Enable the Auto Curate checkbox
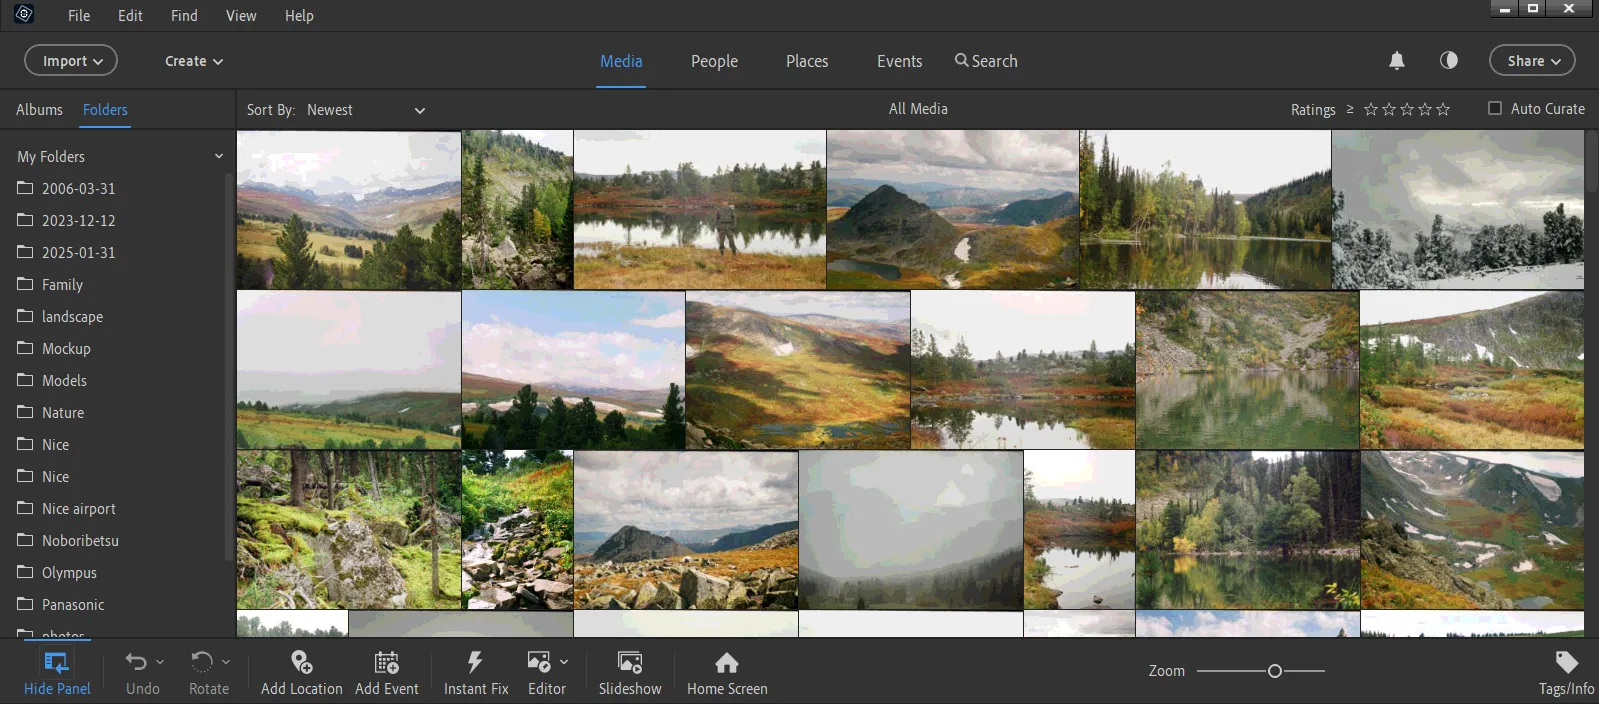The height and width of the screenshot is (704, 1599). [x=1495, y=108]
